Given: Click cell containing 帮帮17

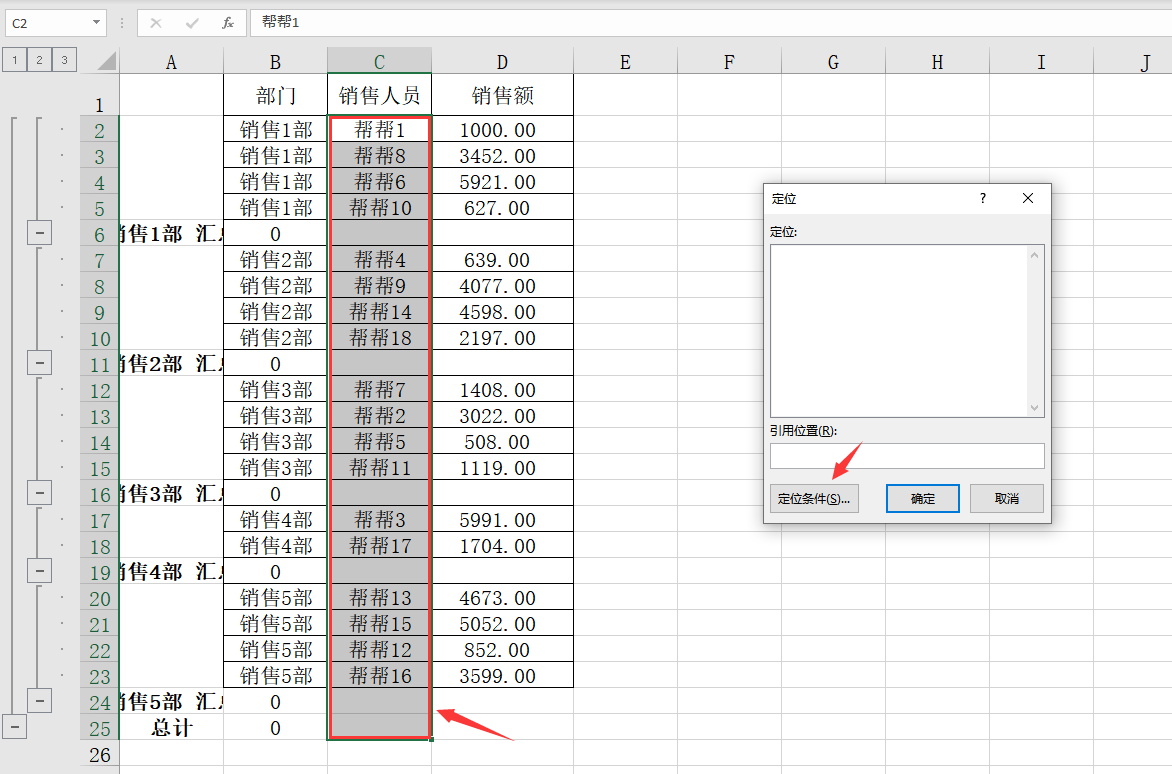Looking at the screenshot, I should [x=379, y=545].
